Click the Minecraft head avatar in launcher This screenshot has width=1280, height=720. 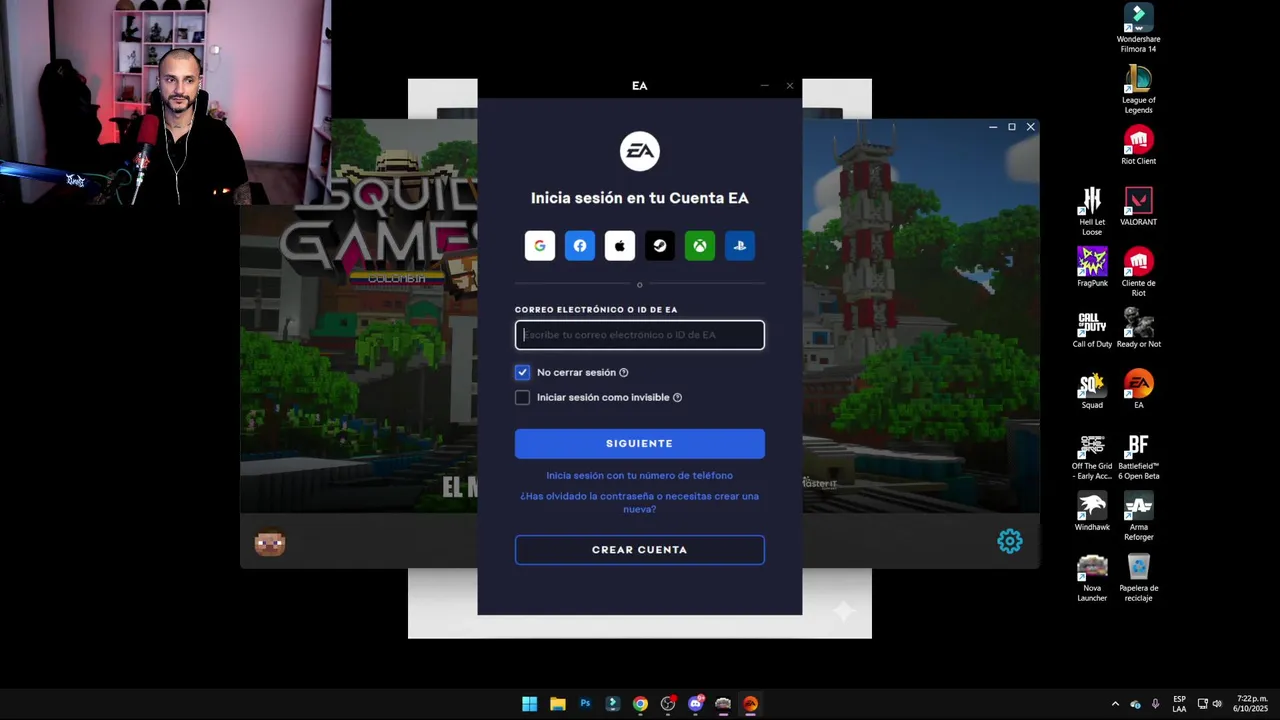(270, 543)
